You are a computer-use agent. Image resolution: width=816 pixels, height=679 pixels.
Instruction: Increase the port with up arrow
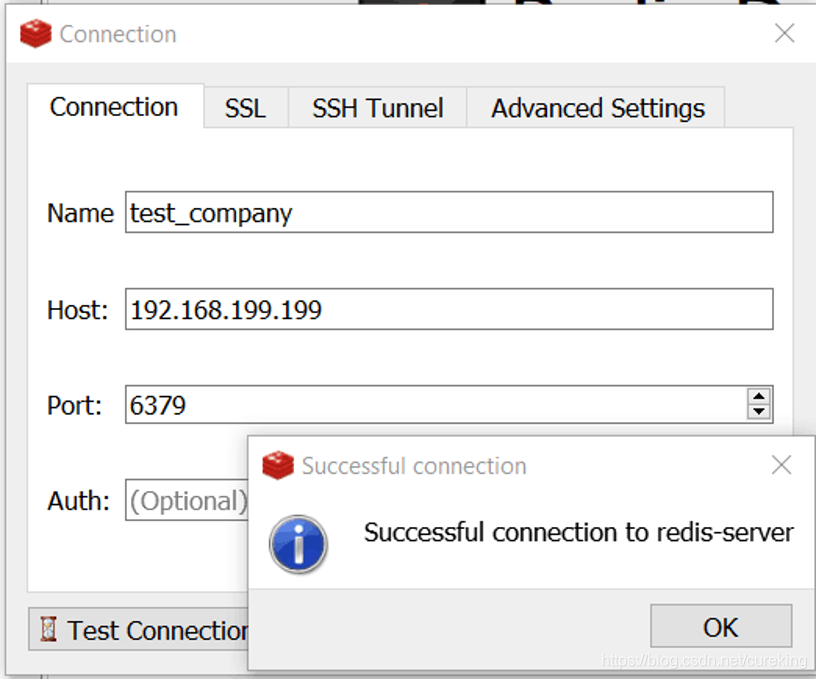point(759,396)
